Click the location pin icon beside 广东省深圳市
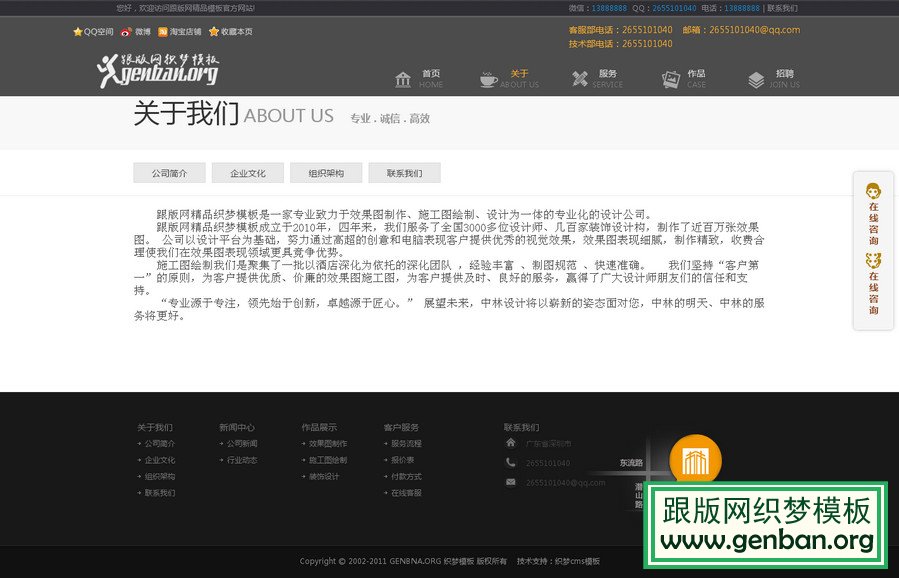This screenshot has height=578, width=899. click(511, 443)
